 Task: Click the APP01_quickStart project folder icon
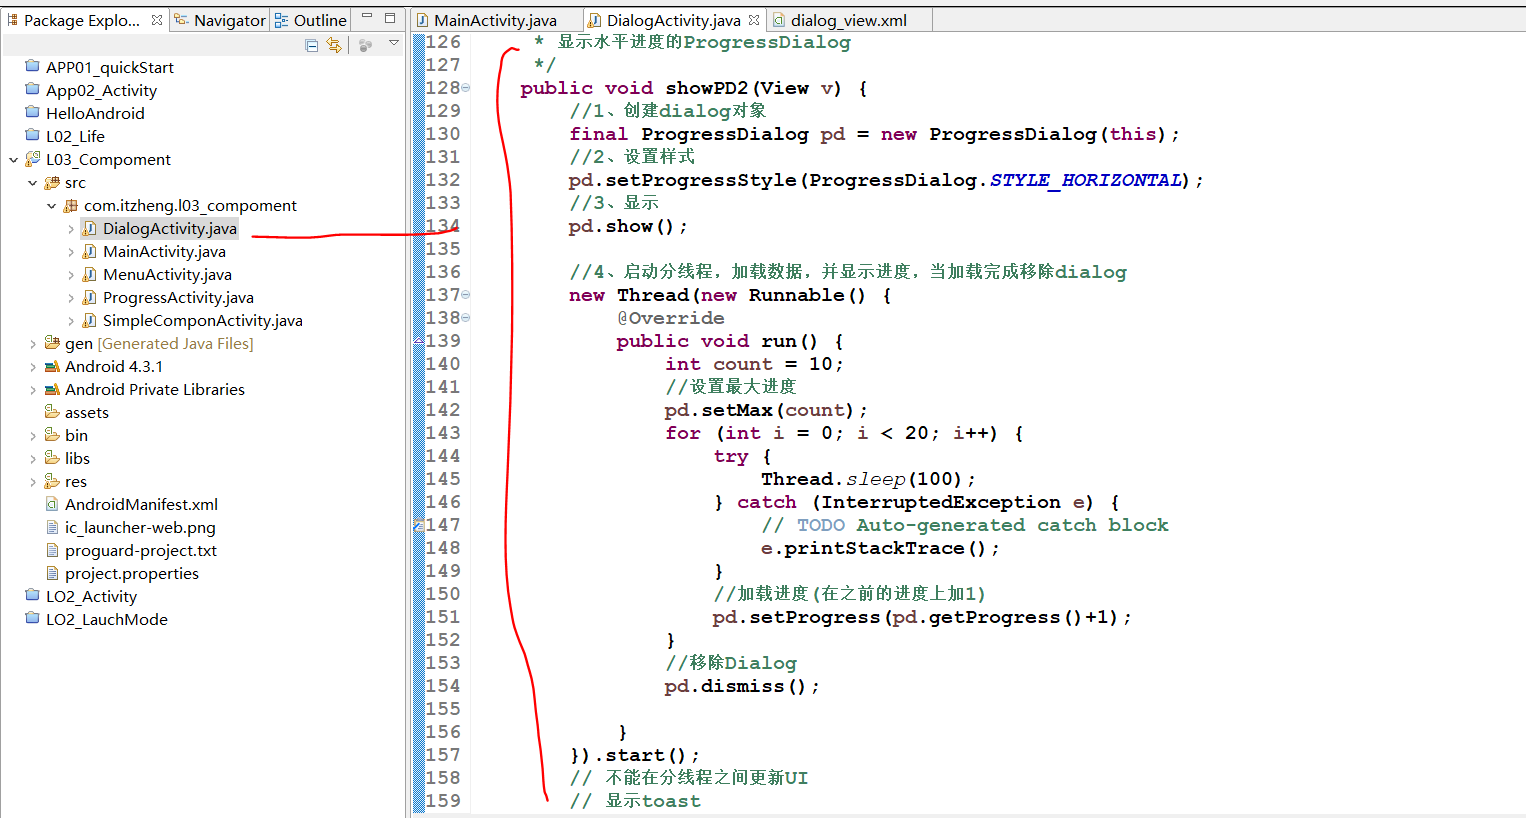click(32, 66)
